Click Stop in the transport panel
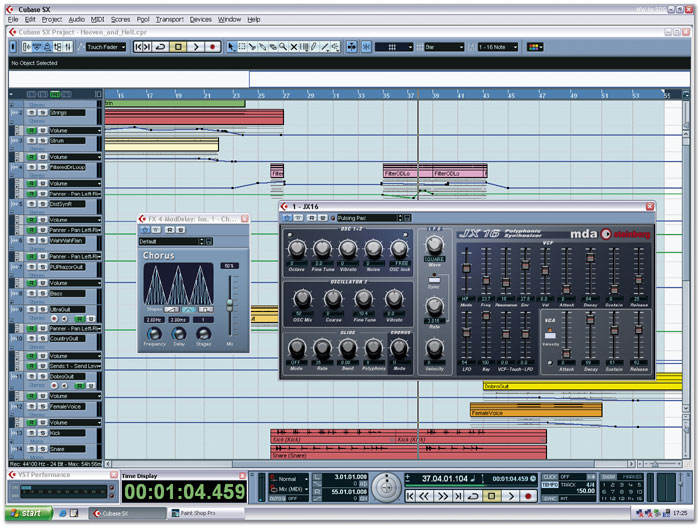Screen dimensions: 700x527 (x=492, y=496)
